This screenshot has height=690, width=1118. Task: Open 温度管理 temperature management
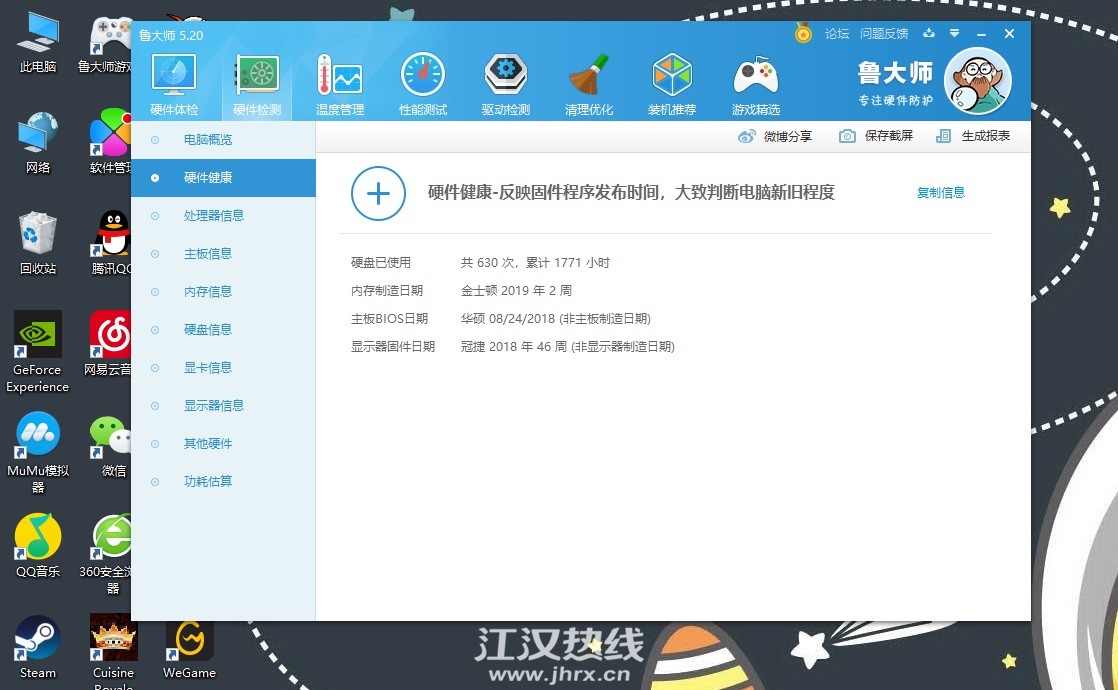pyautogui.click(x=340, y=84)
